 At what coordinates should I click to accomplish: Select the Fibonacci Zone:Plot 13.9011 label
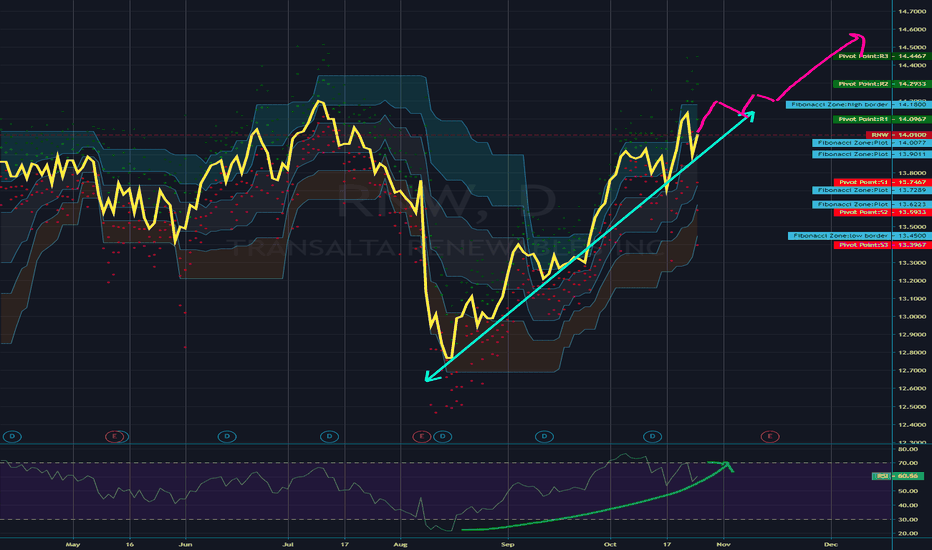[871, 154]
